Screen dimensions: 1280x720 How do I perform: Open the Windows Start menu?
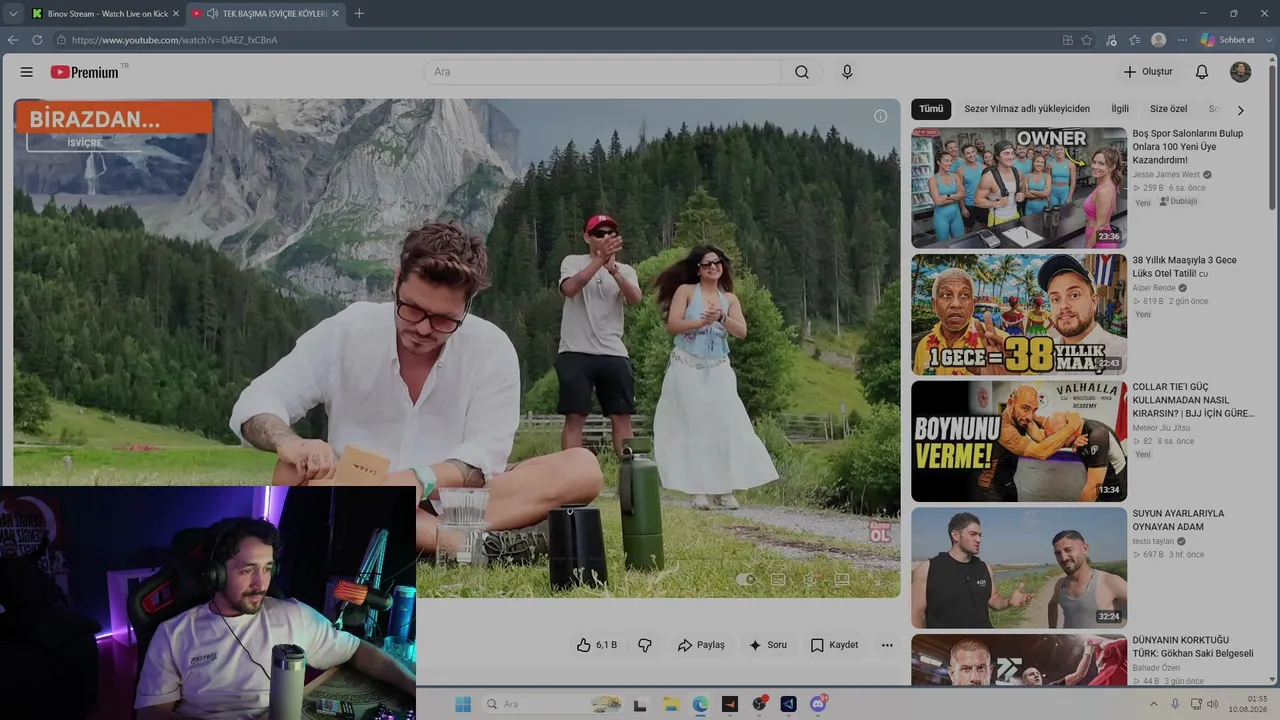(x=463, y=704)
